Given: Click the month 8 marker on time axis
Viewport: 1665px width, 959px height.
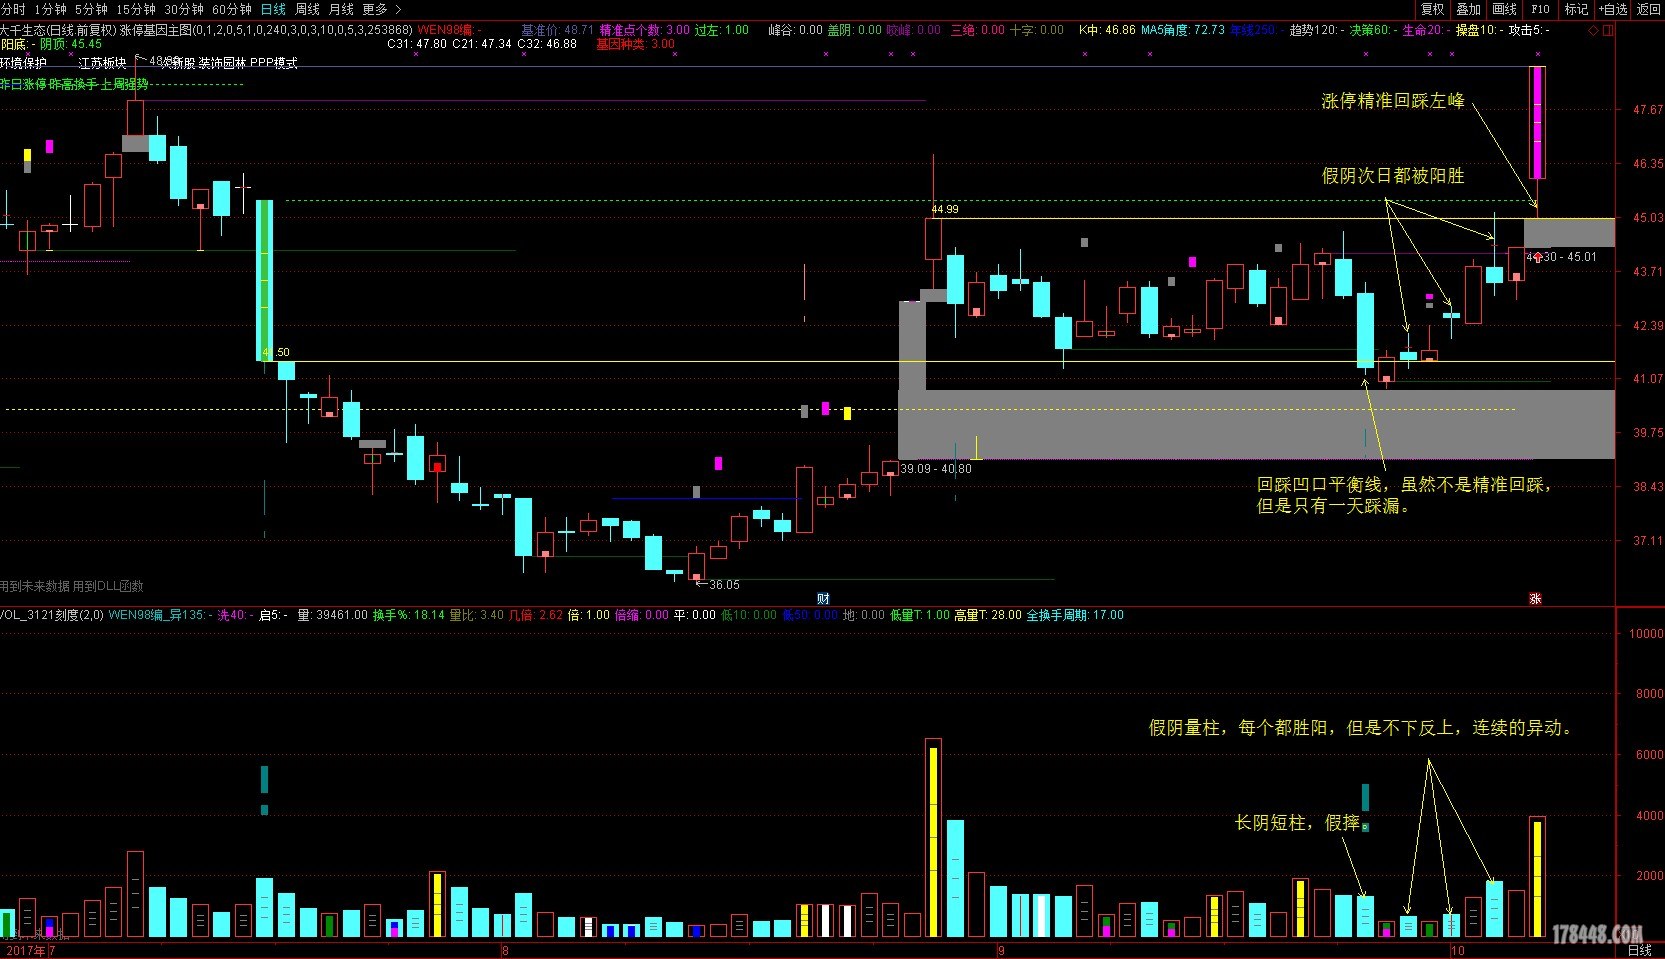Looking at the screenshot, I should point(505,950).
